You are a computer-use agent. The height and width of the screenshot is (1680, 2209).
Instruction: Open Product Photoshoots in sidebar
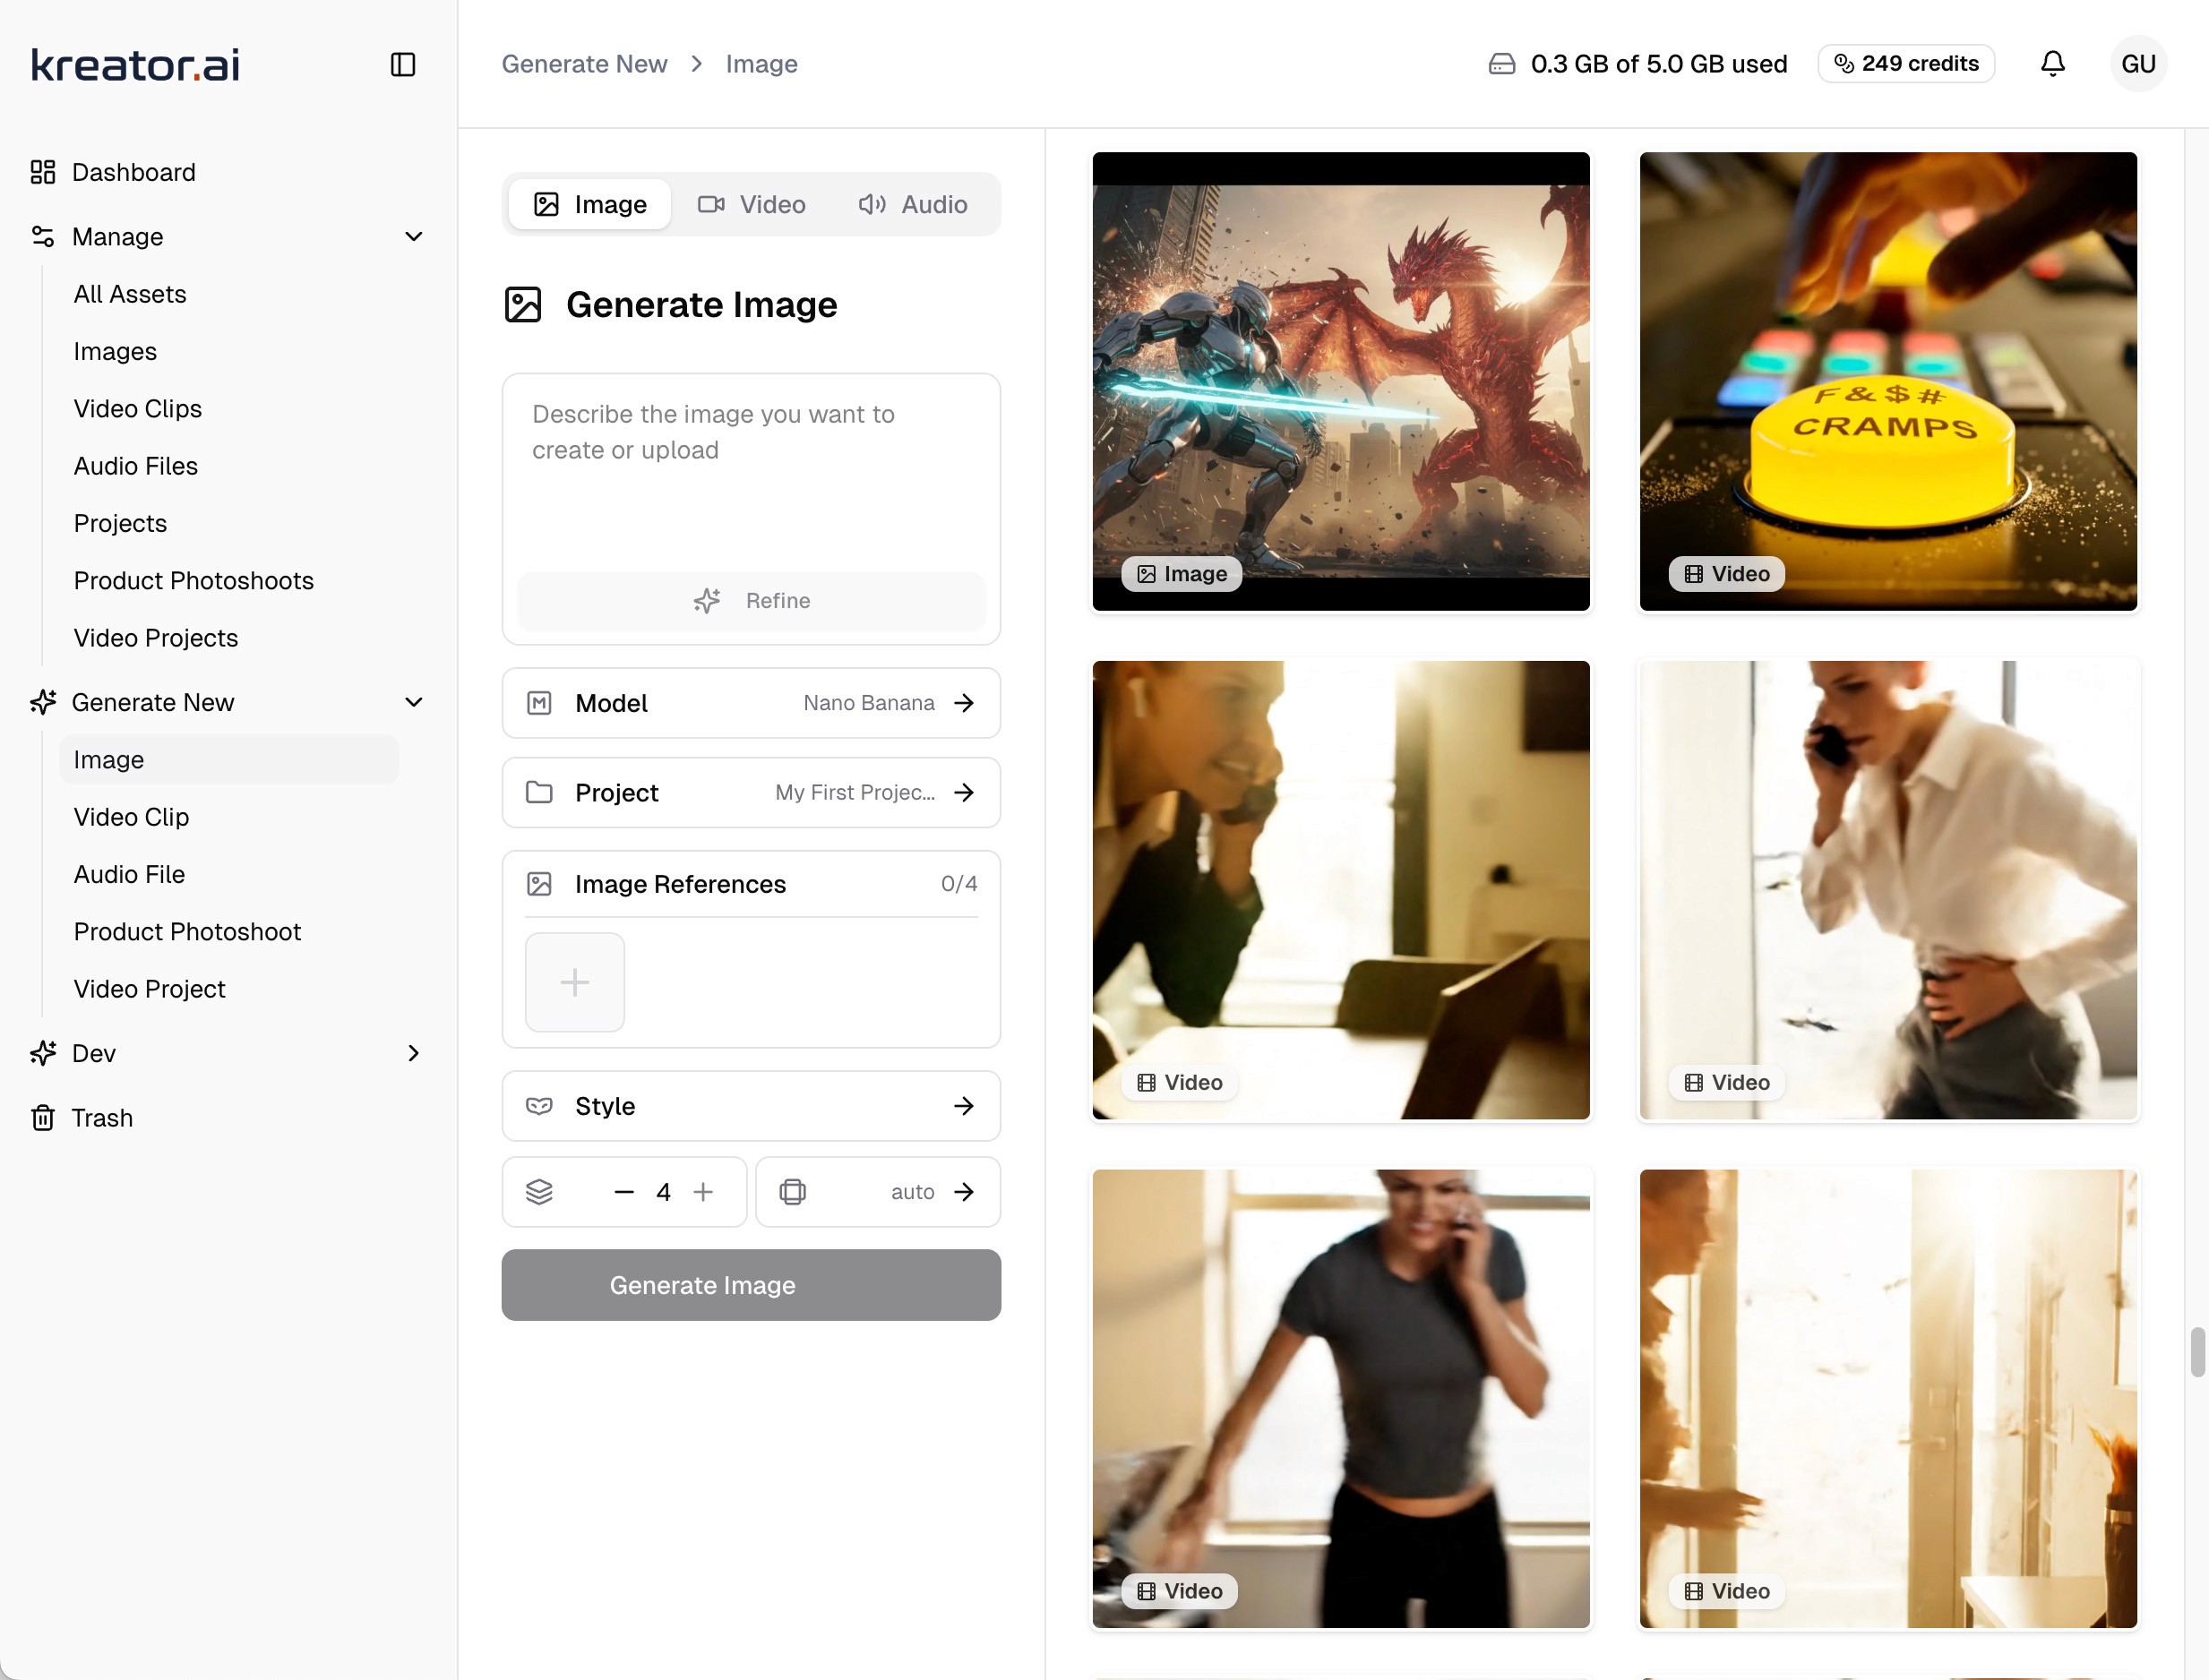pos(194,581)
